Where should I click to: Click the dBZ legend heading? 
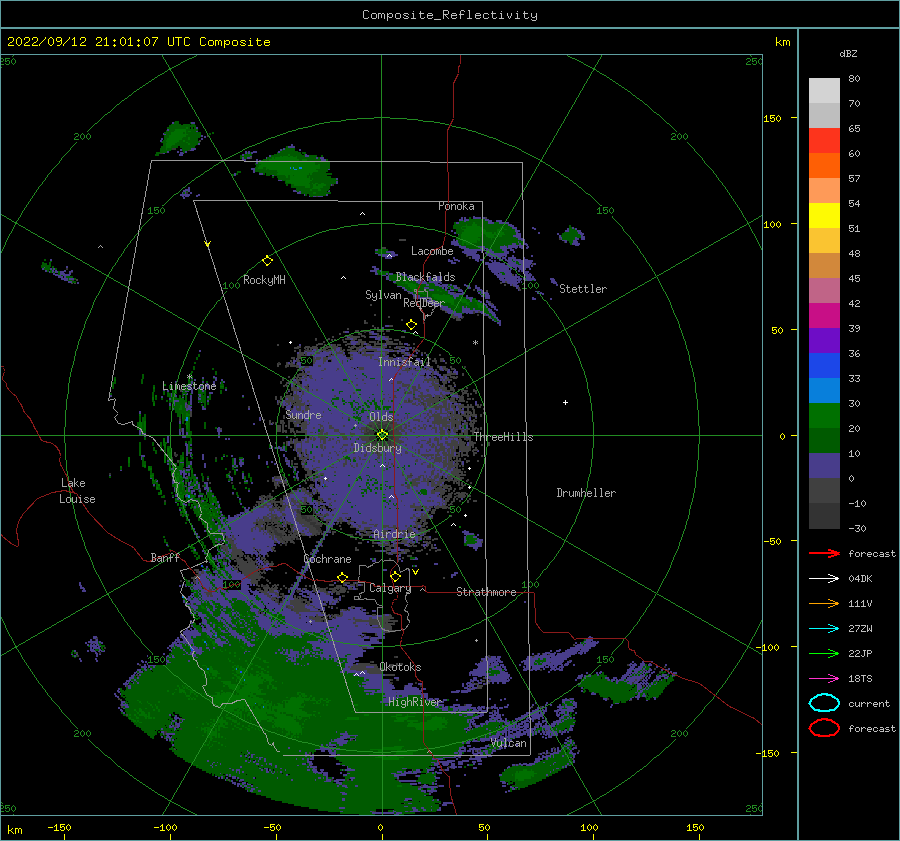coord(848,53)
